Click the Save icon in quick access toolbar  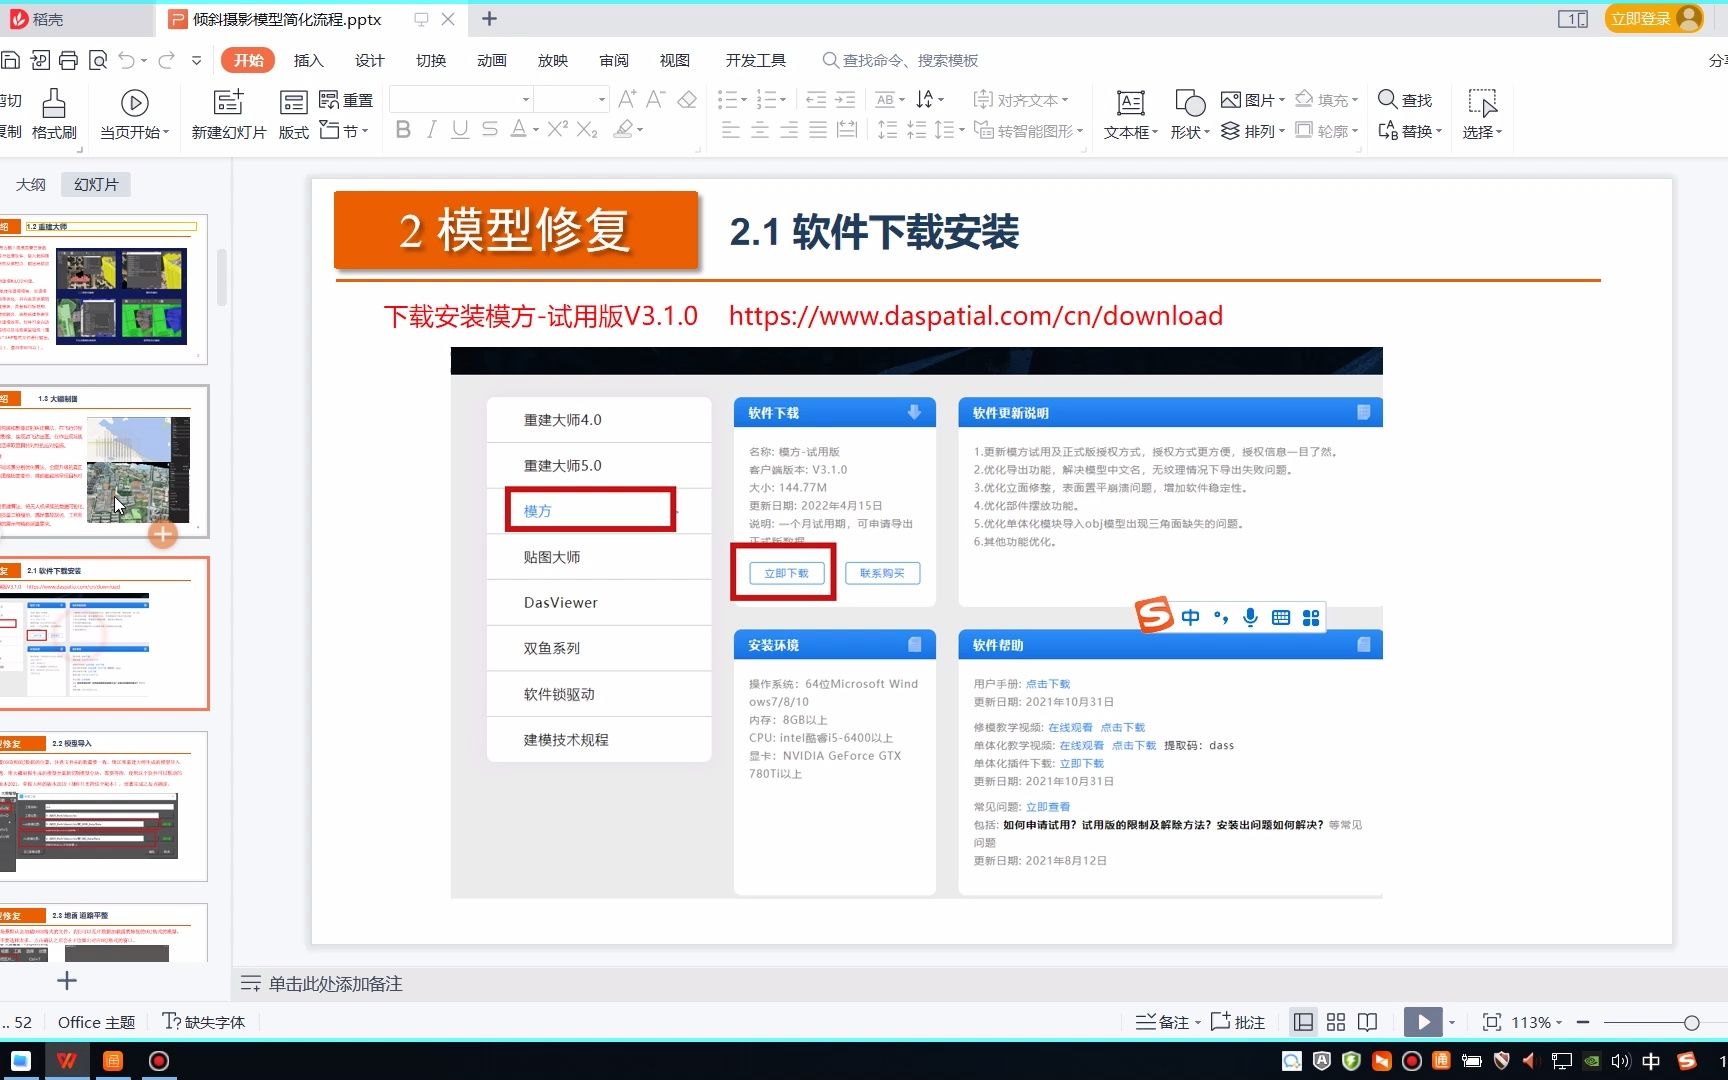click(10, 60)
